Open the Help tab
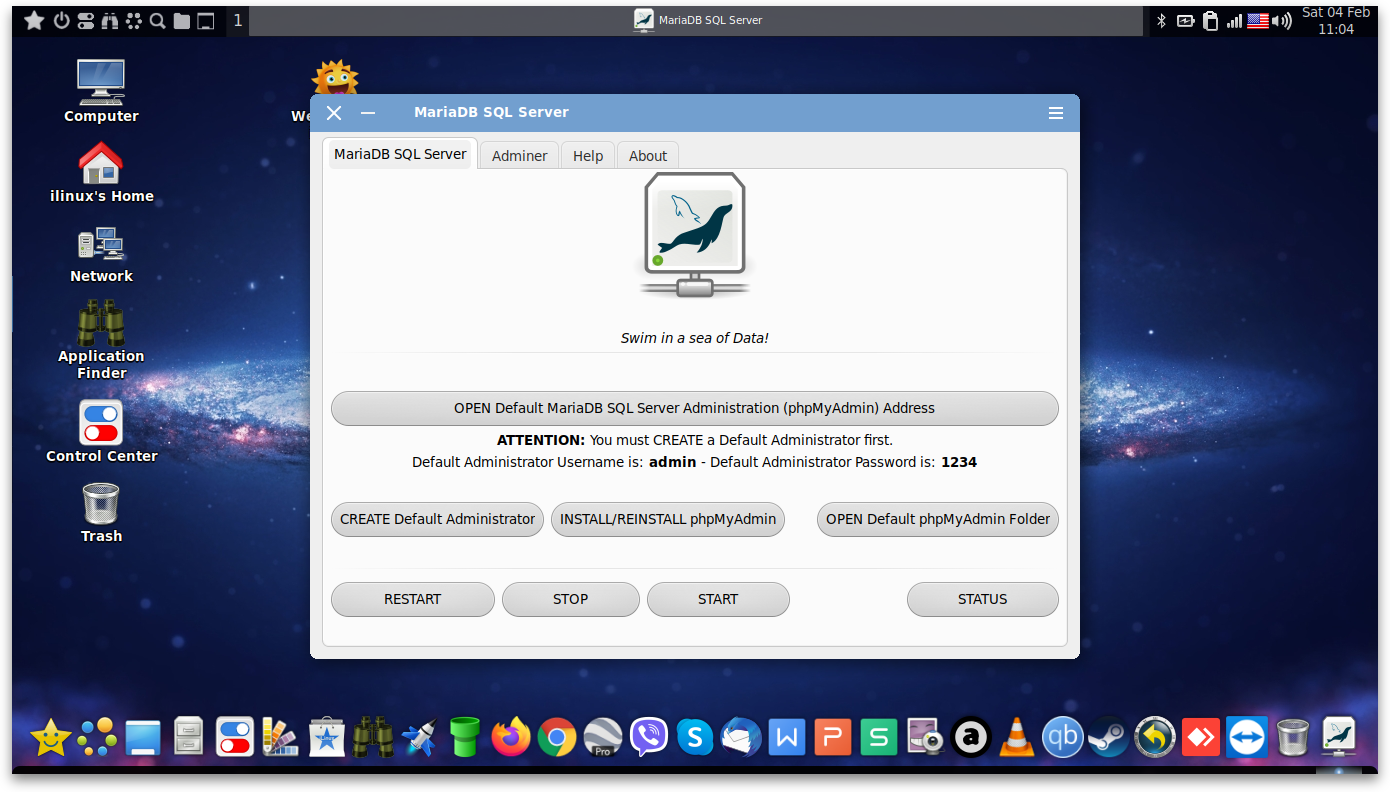The image size is (1390, 792). [588, 156]
